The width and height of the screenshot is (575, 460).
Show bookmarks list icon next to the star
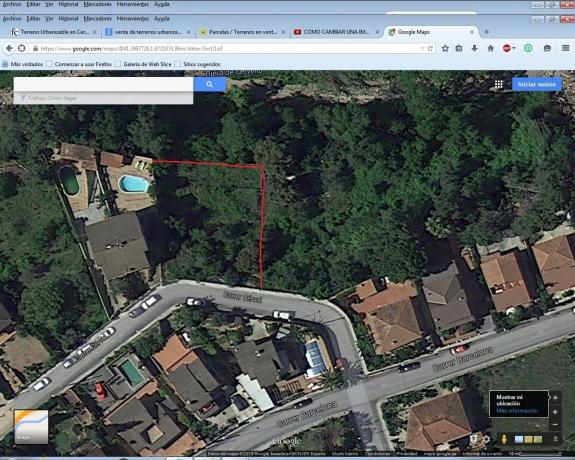tap(459, 48)
